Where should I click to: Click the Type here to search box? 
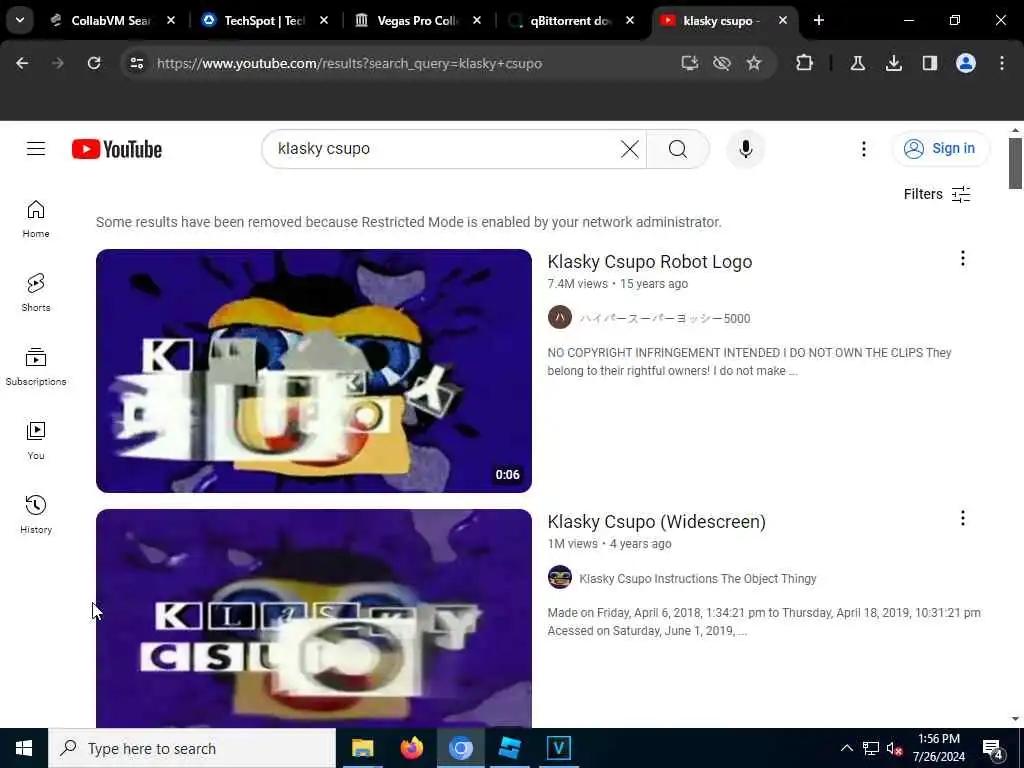(x=192, y=748)
